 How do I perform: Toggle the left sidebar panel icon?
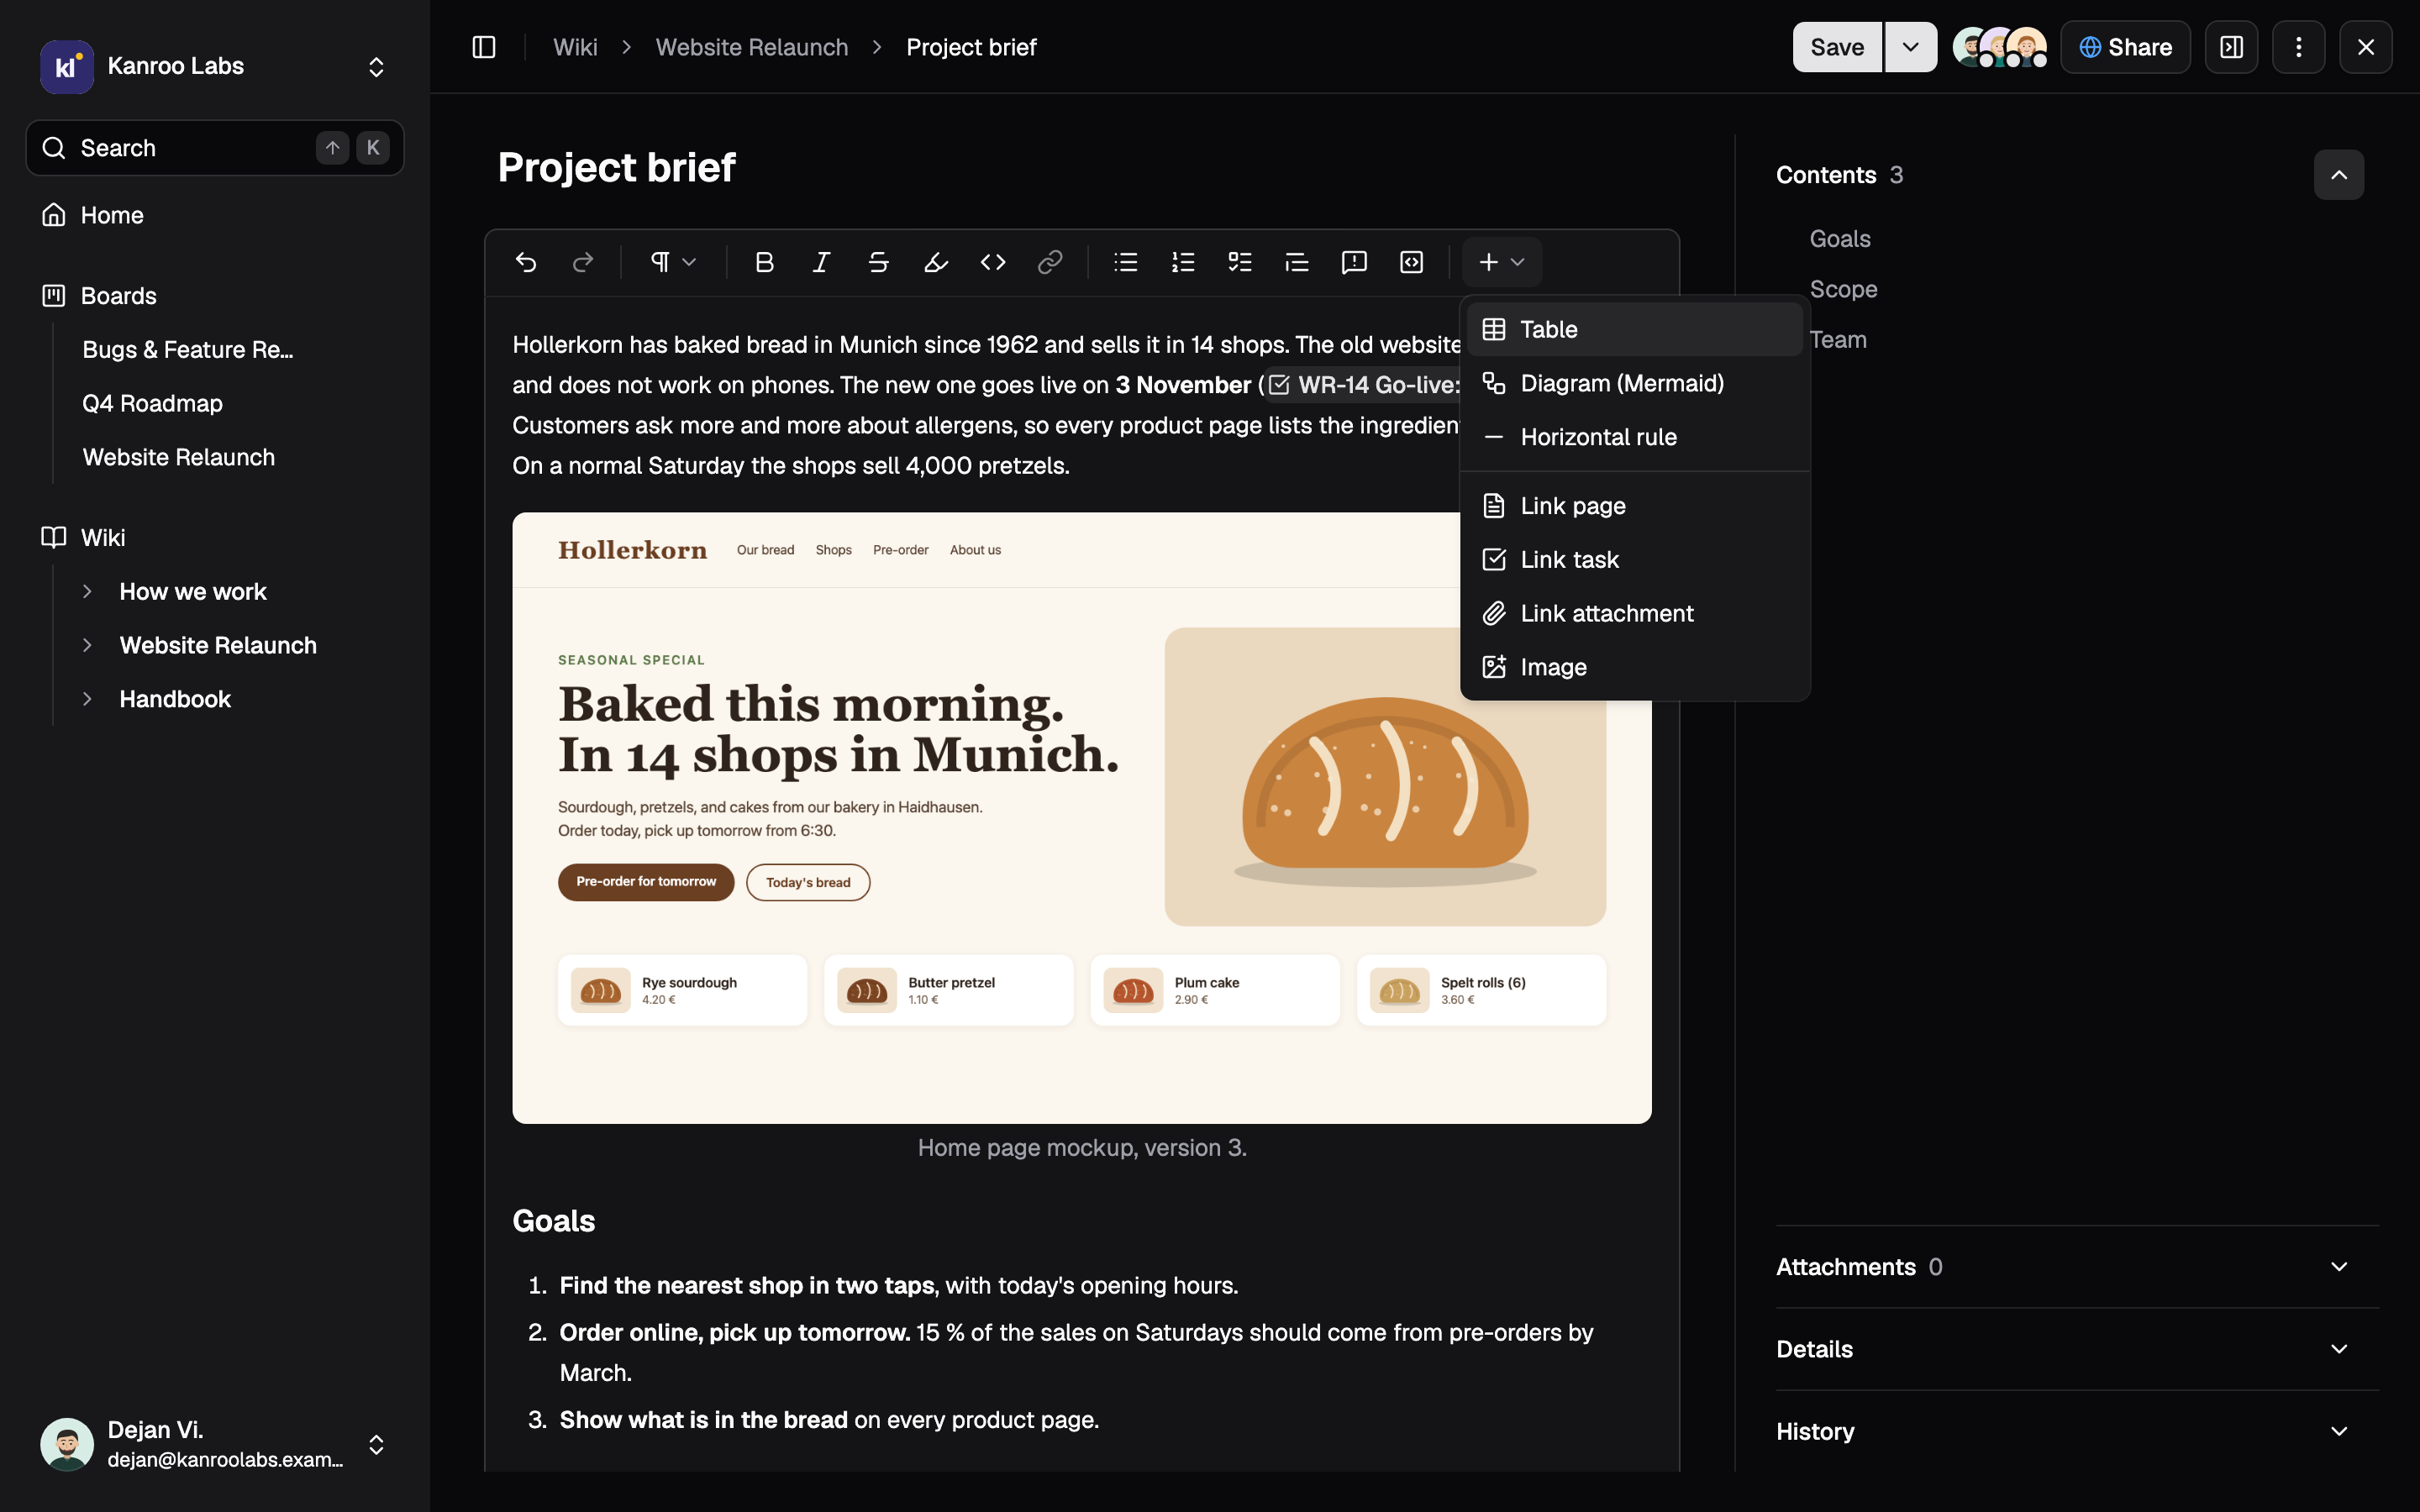tap(484, 47)
